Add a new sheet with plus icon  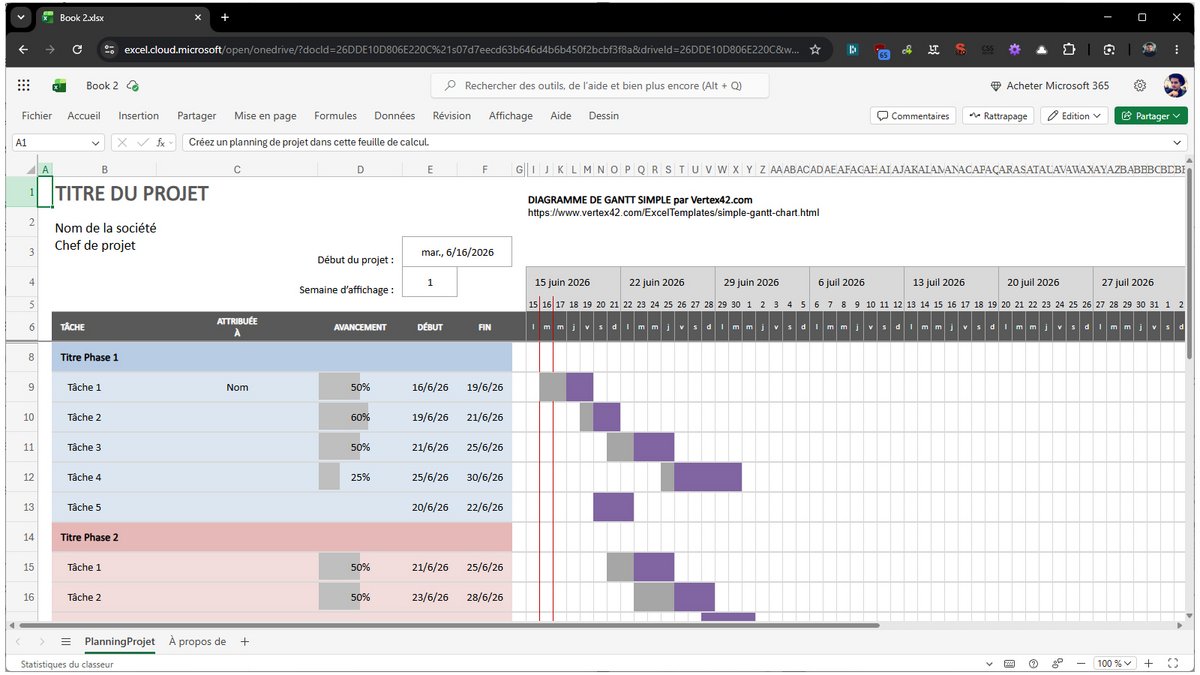(245, 641)
